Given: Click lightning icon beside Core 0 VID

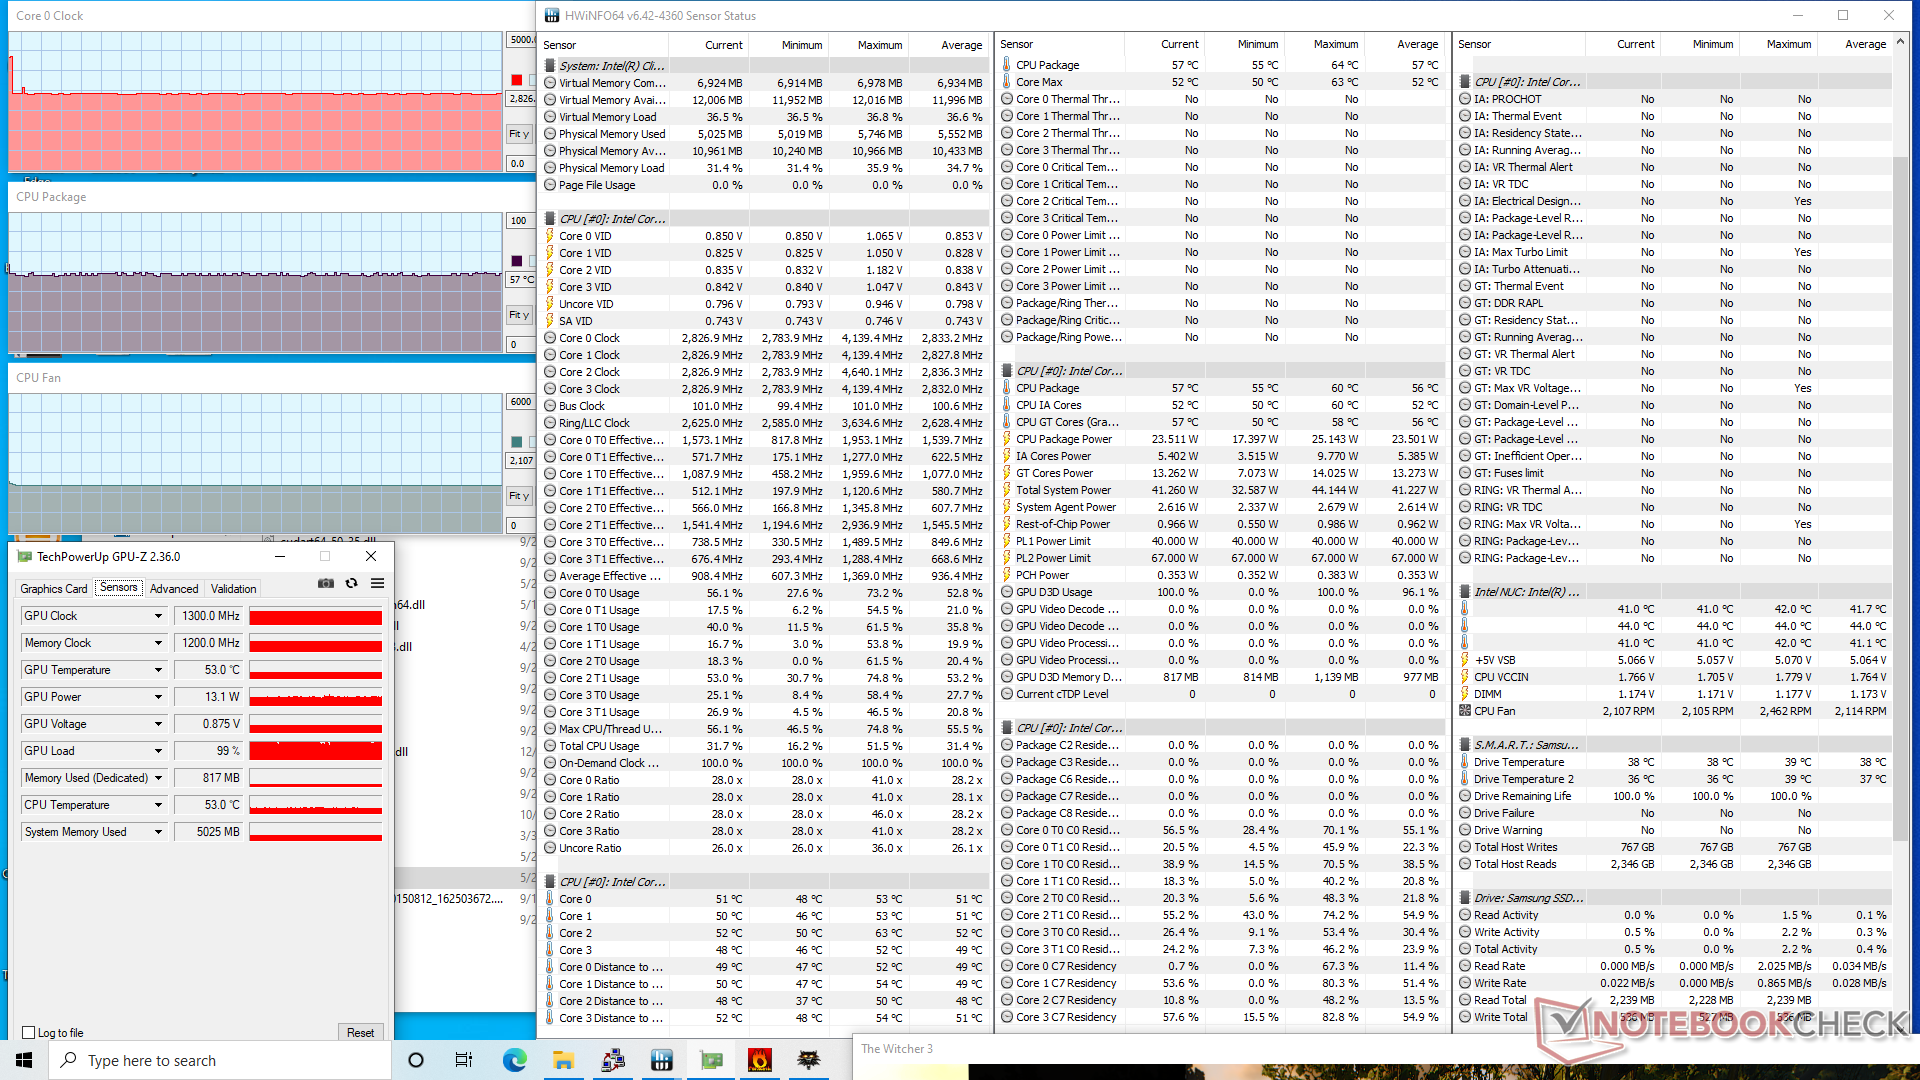Looking at the screenshot, I should click(x=550, y=236).
